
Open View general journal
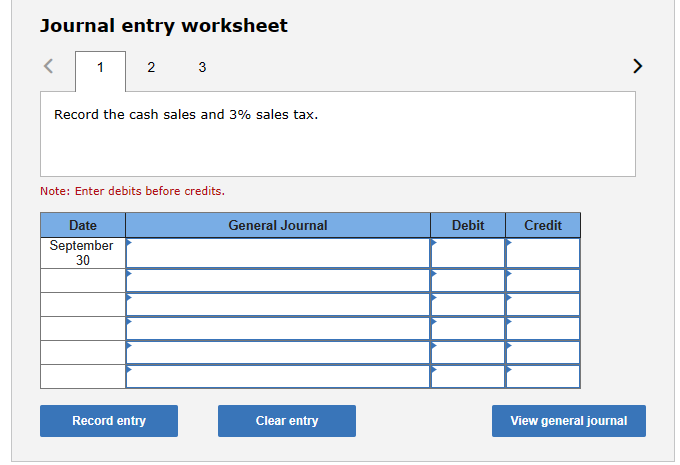pos(569,421)
